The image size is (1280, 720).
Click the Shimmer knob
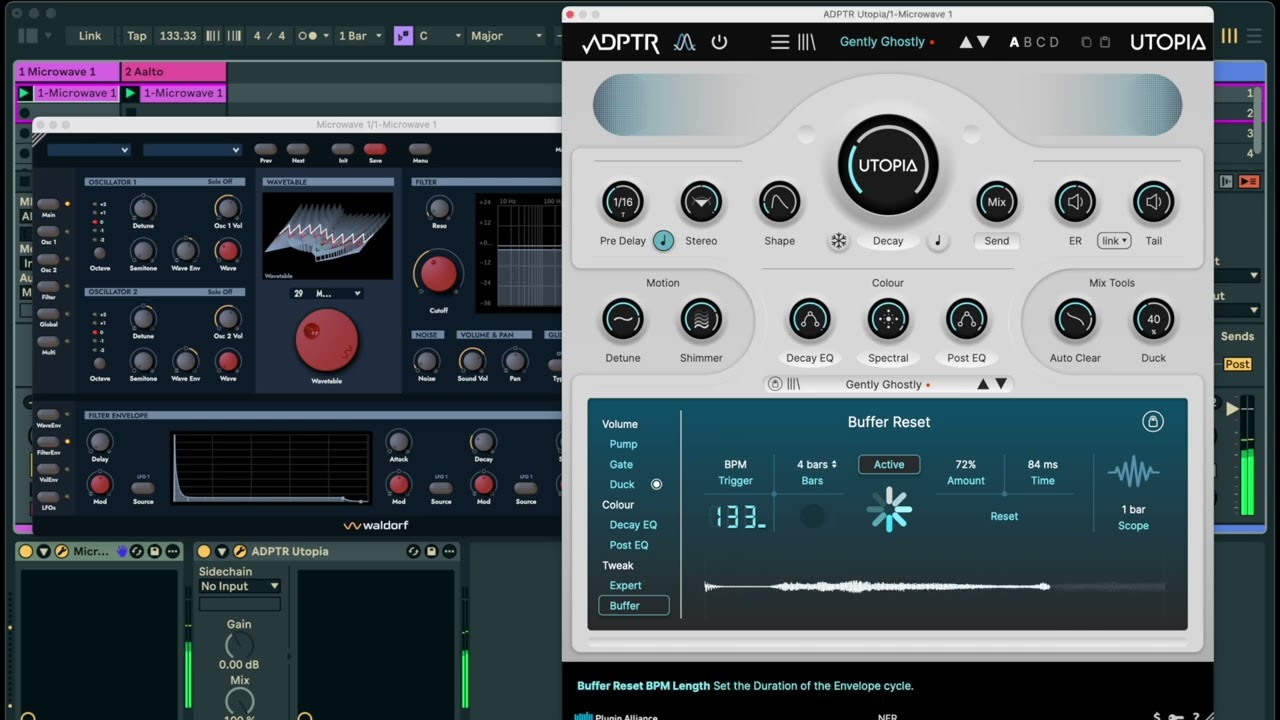(x=701, y=319)
